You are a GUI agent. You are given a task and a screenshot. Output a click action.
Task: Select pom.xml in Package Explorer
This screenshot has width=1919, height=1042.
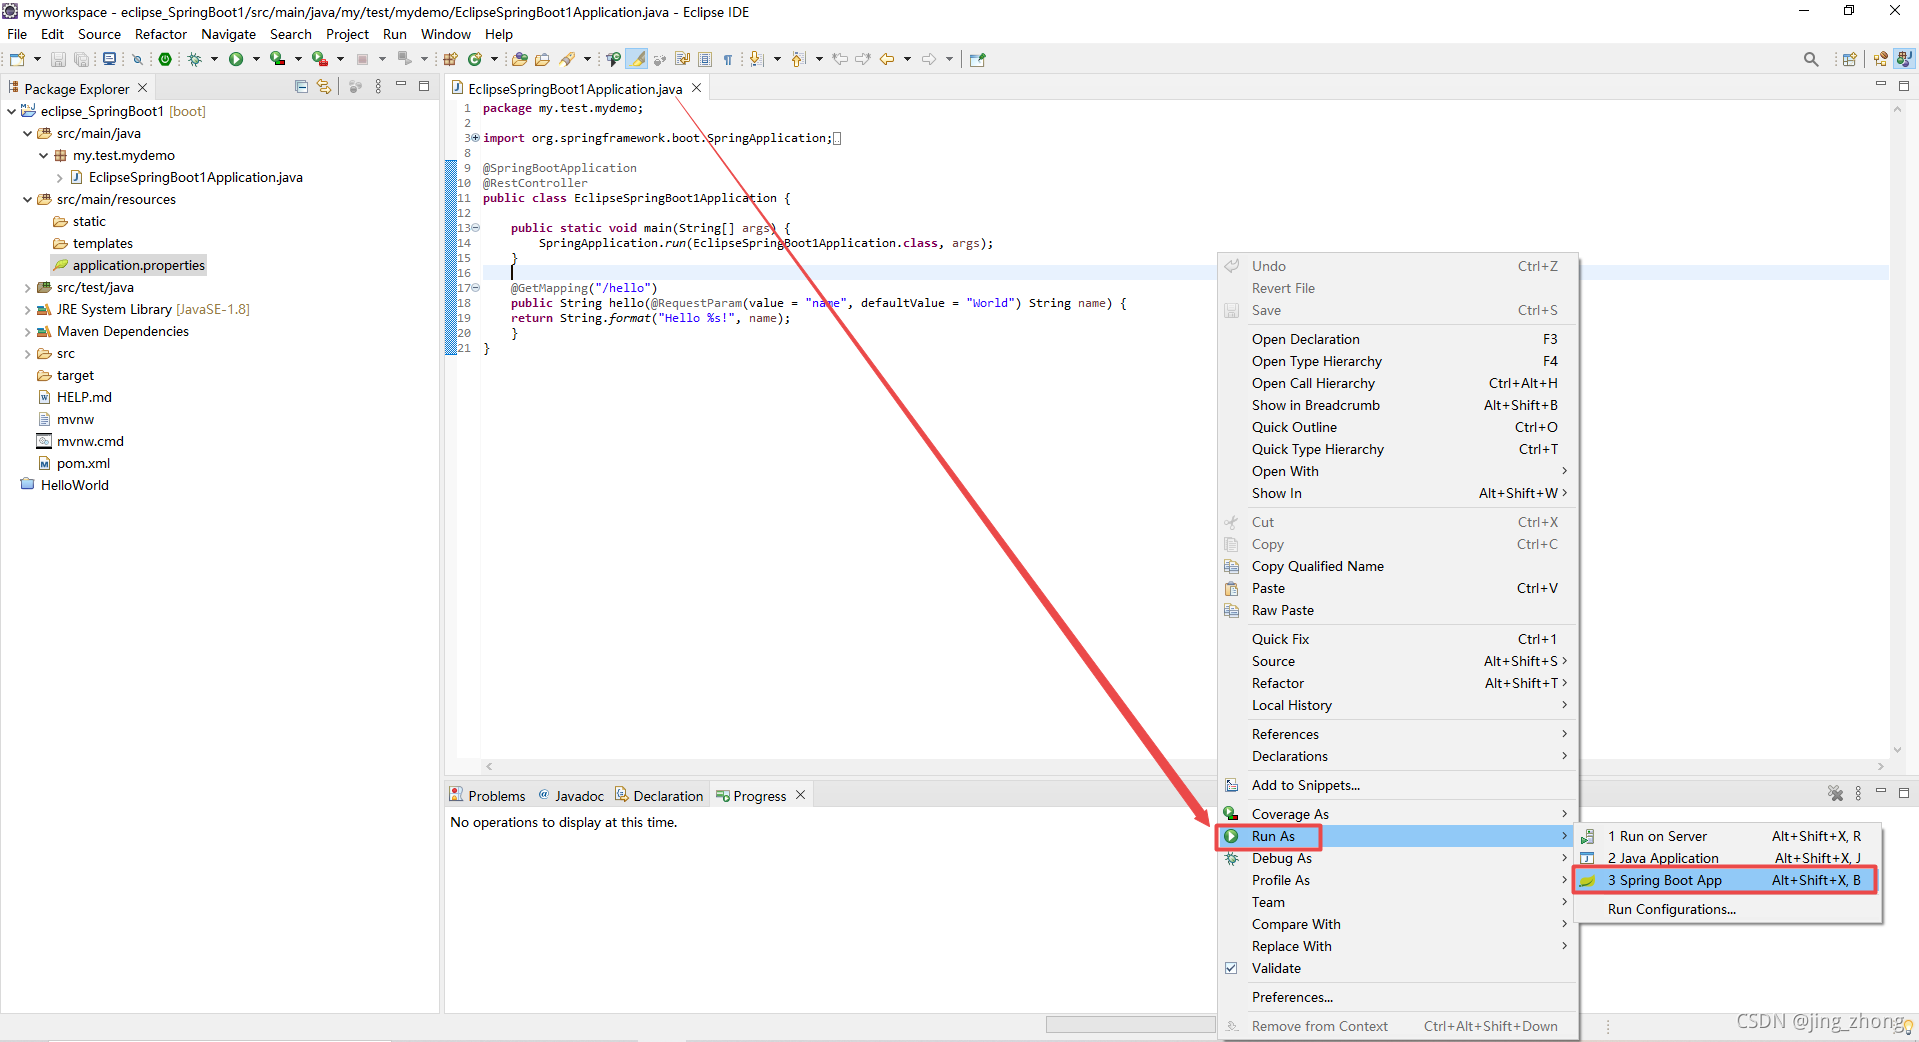(x=73, y=463)
